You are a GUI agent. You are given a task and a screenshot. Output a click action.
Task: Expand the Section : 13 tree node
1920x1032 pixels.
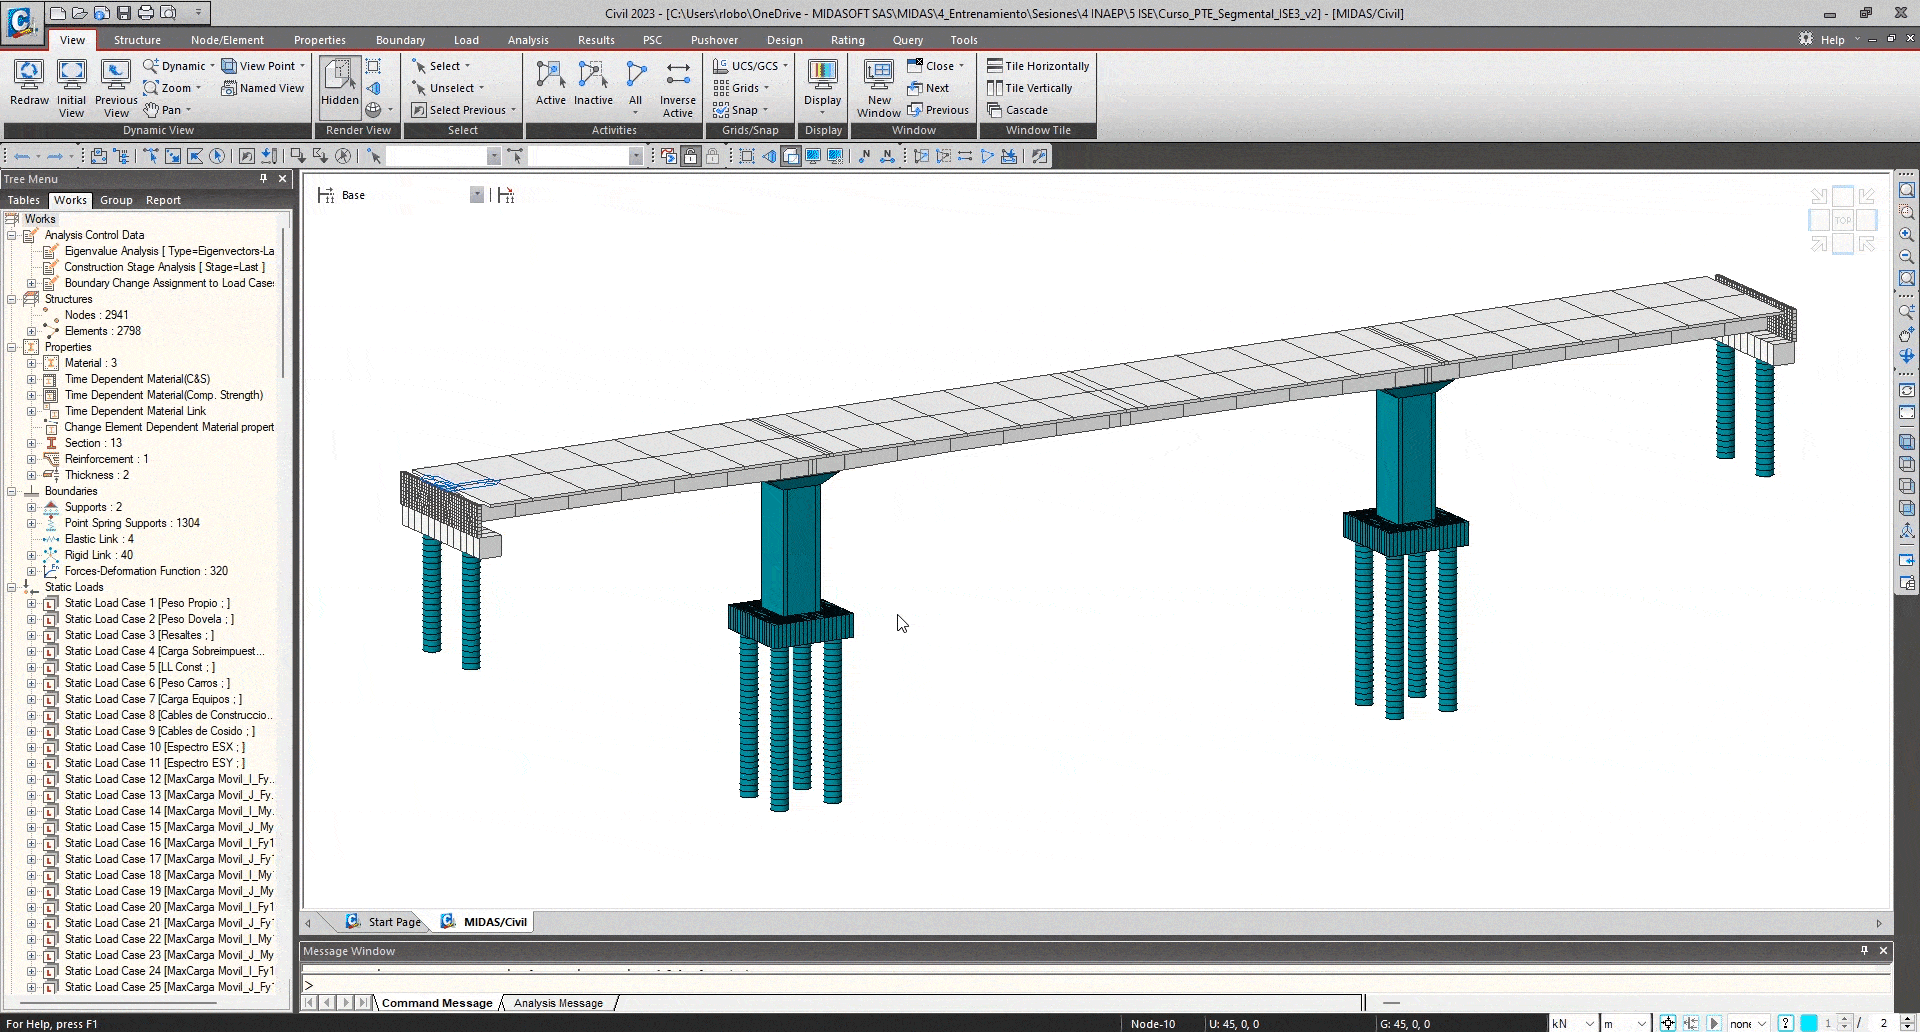coord(31,443)
